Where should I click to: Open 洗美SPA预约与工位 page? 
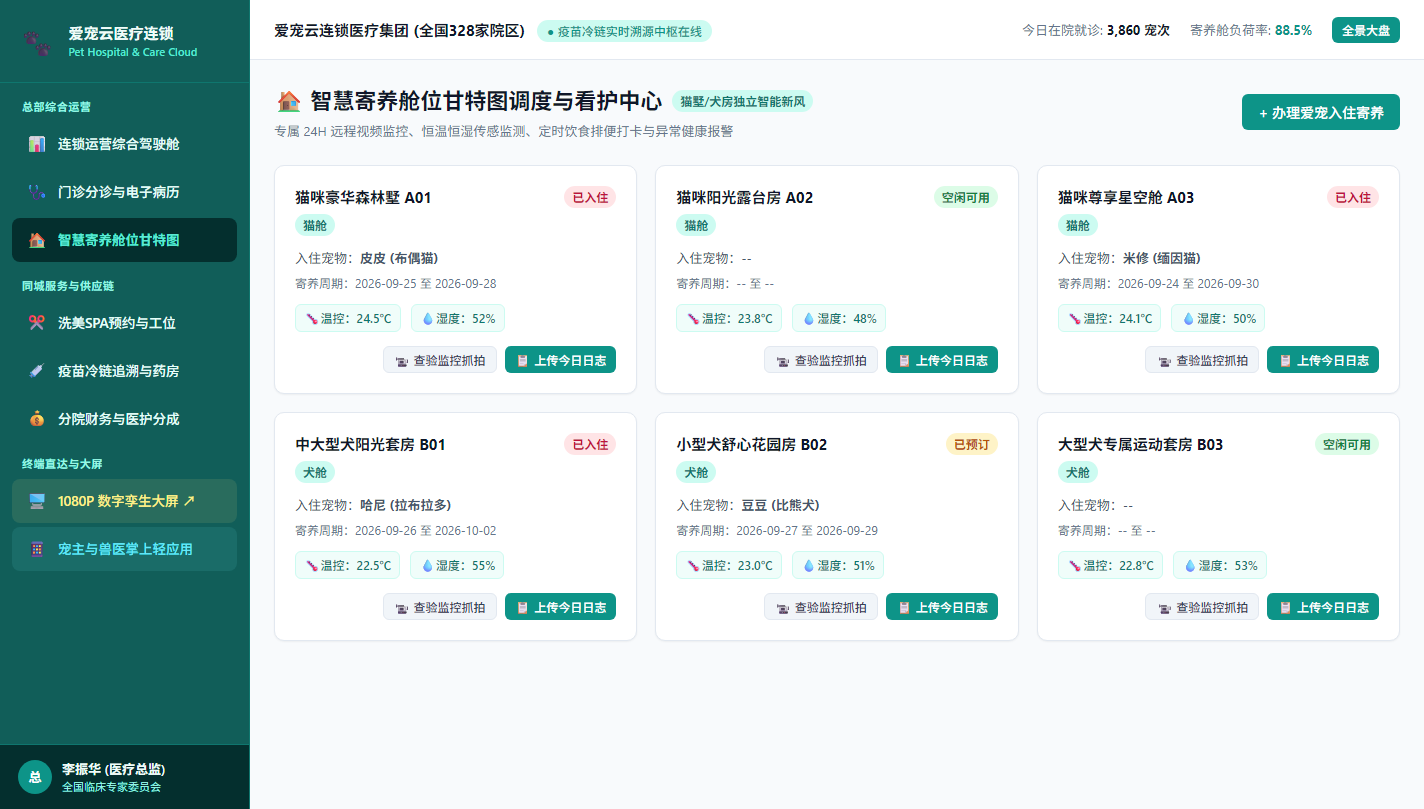click(124, 323)
